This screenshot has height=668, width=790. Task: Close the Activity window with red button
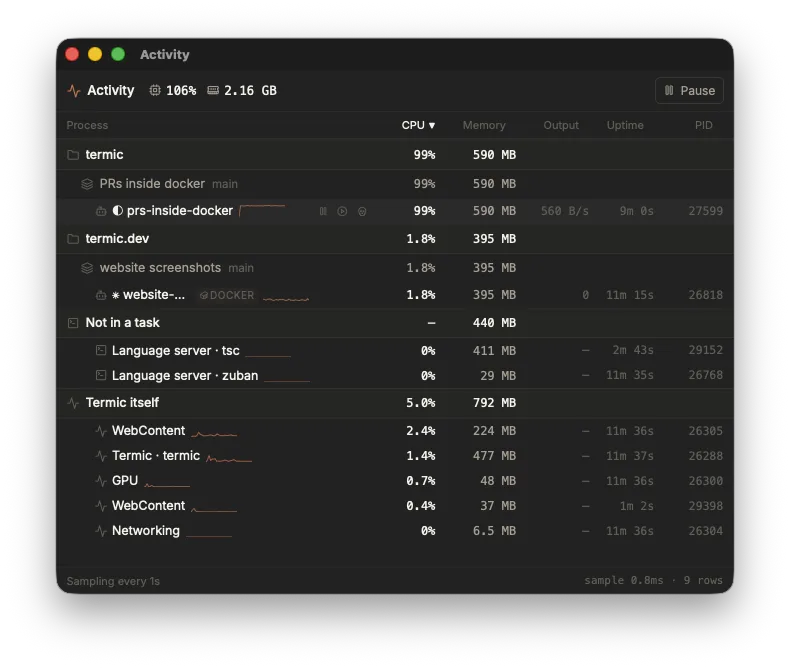coord(72,54)
